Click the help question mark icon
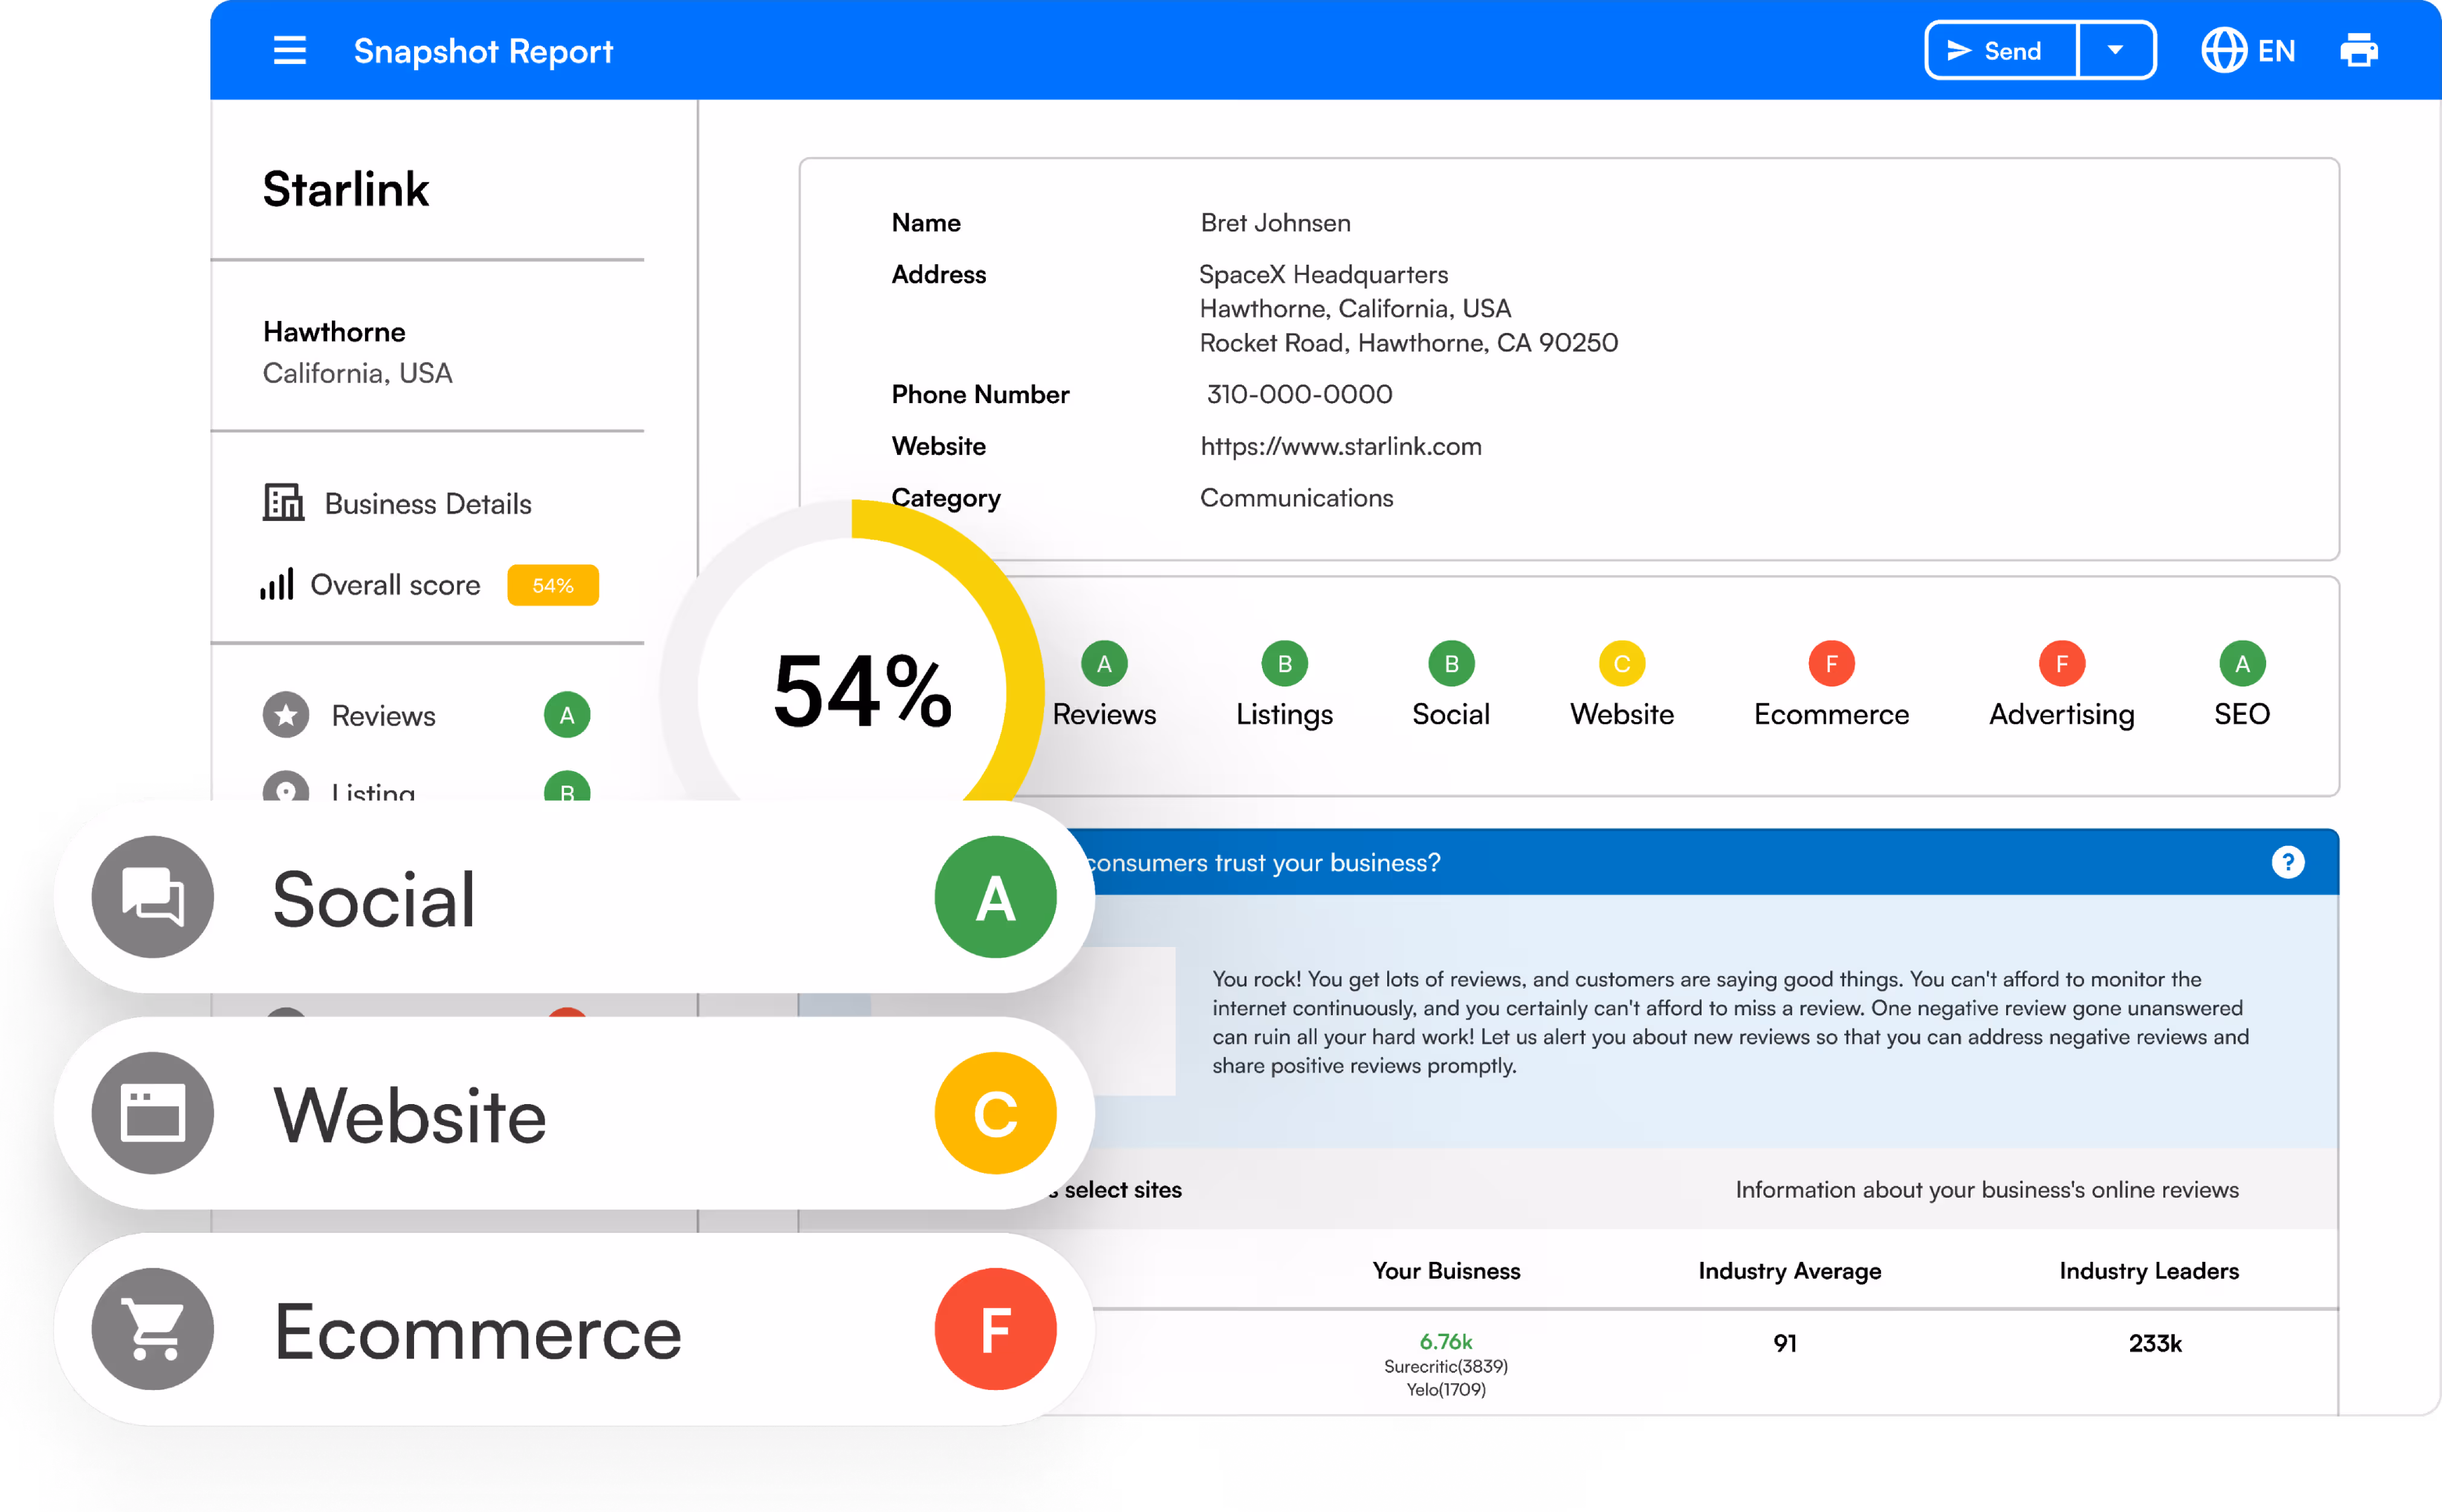The height and width of the screenshot is (1512, 2442). [x=2288, y=862]
